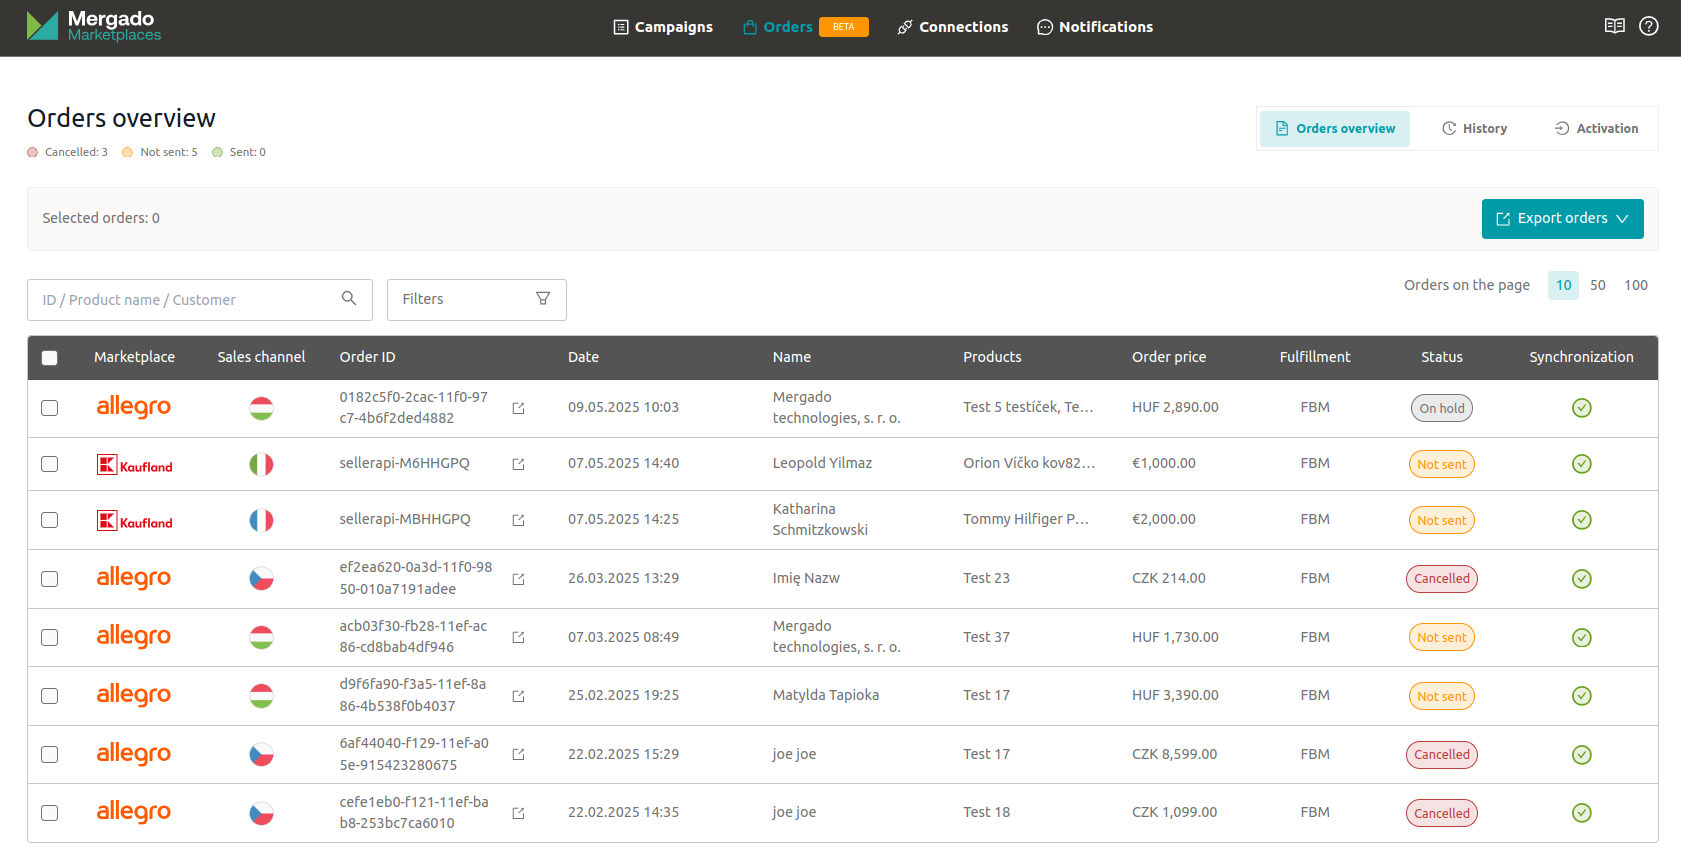Select order 0182c5f0-2cac-11f0-97 checkbox
Screen dimensions: 1681x863
[50, 408]
